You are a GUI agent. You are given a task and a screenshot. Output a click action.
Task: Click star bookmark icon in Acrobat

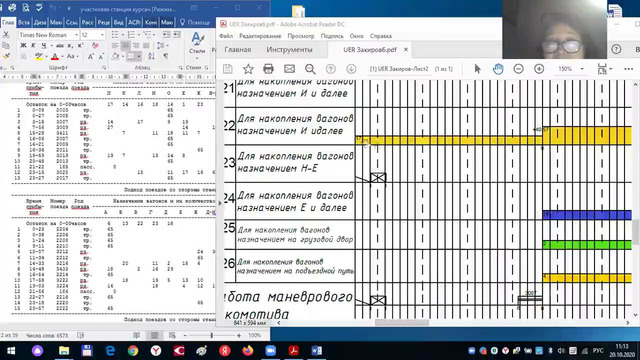pyautogui.click(x=248, y=69)
